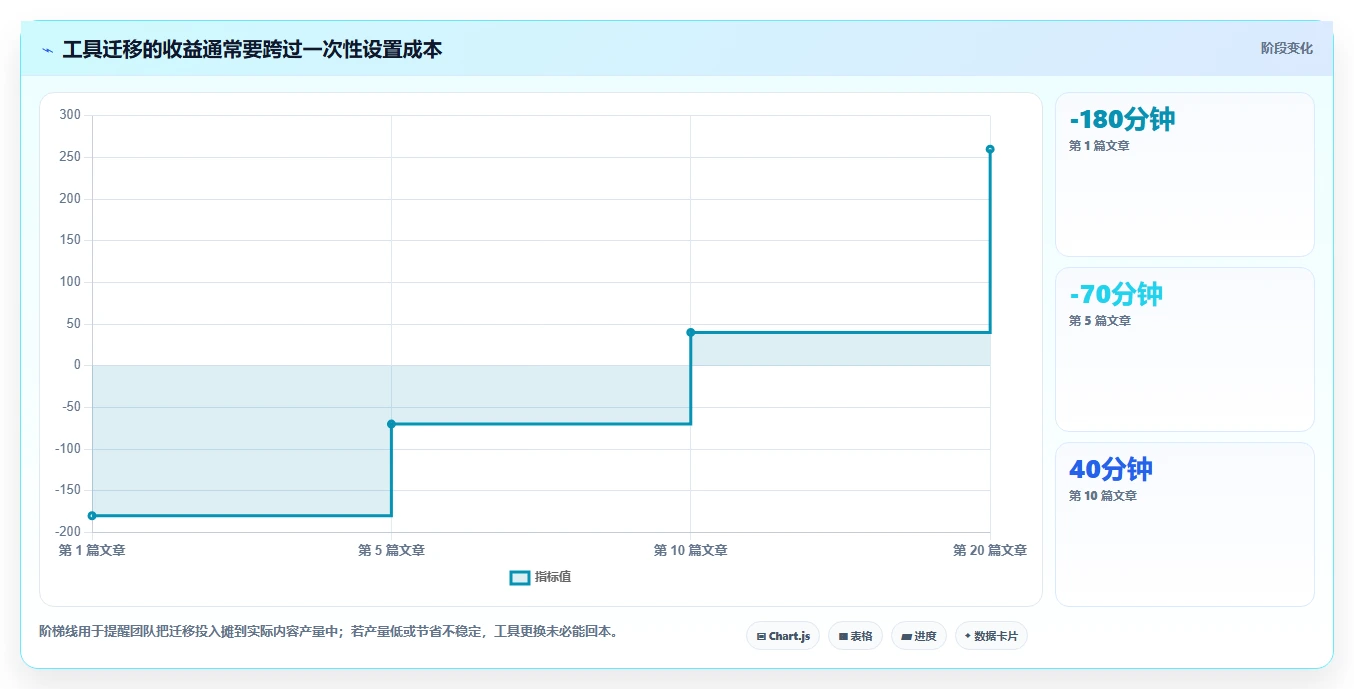Click the card subtitle 第 5 篇文章
The height and width of the screenshot is (689, 1354).
point(1100,321)
